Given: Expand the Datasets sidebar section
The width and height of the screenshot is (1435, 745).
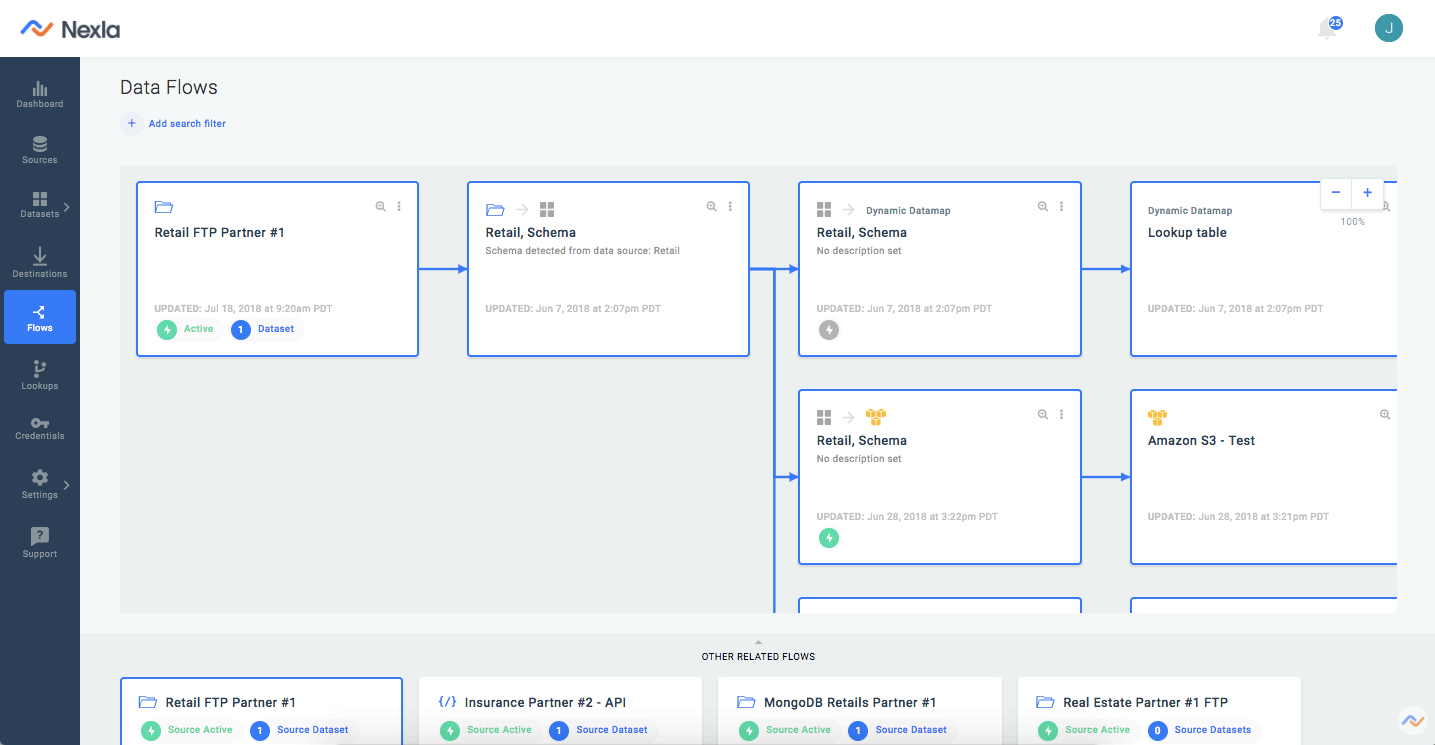Looking at the screenshot, I should tap(39, 205).
